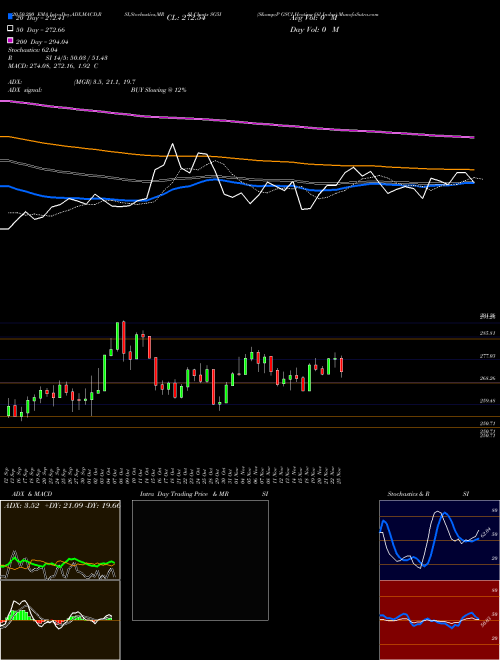Click the 'CL: 272.54' closing price label
The image size is (500, 660).
[186, 18]
